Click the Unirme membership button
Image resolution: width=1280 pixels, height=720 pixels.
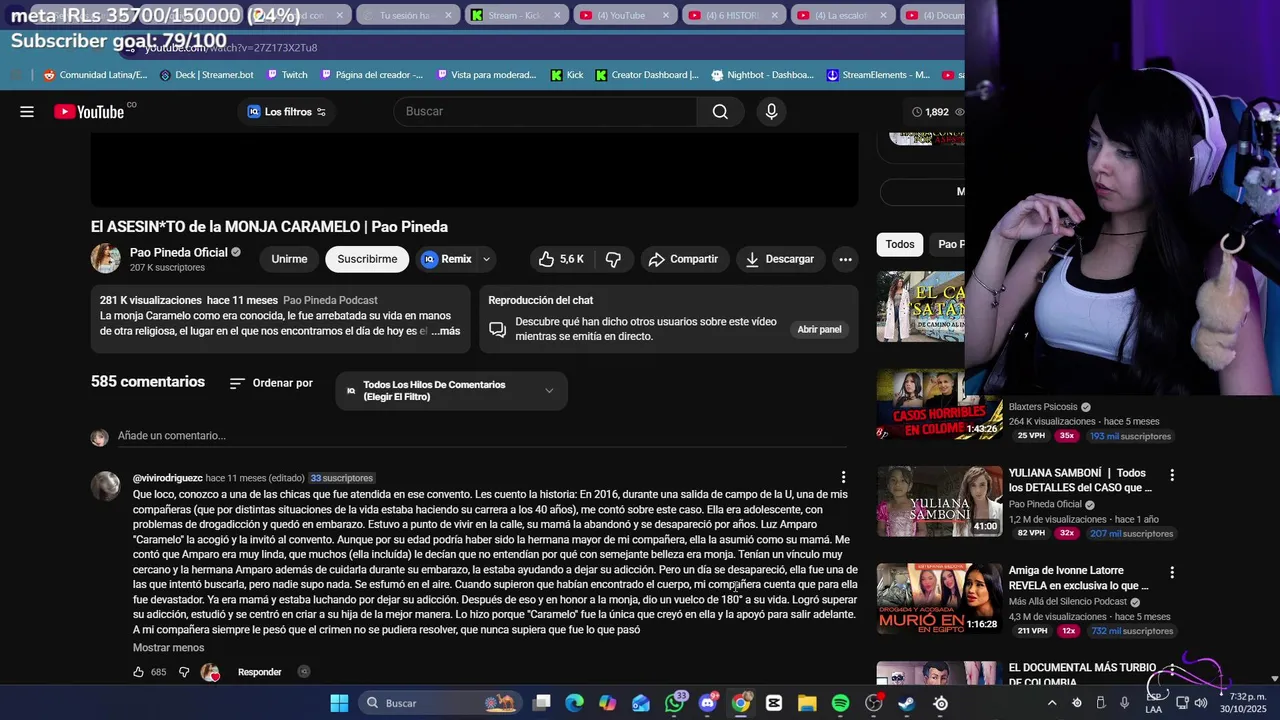289,259
